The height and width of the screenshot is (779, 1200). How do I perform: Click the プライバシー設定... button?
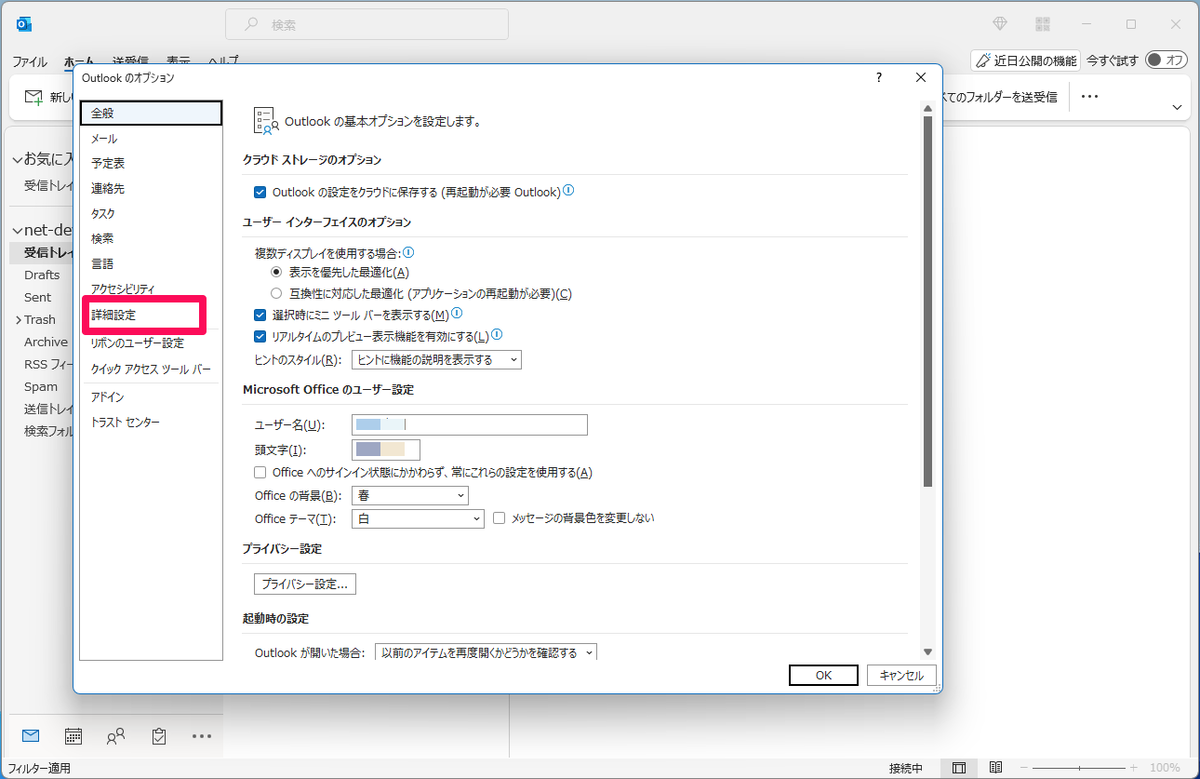(303, 583)
